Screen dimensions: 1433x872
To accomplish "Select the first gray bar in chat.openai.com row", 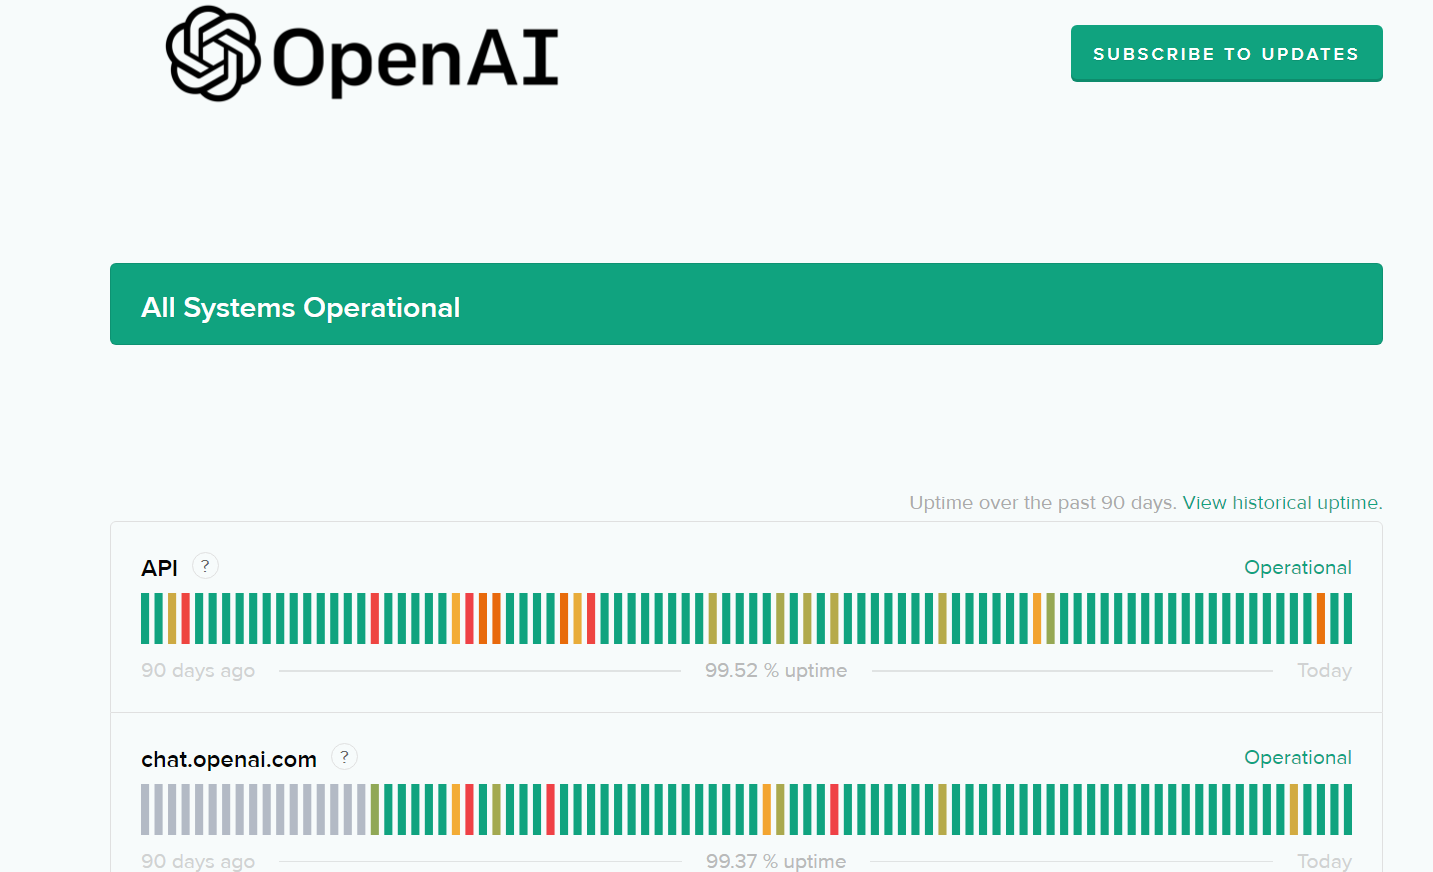I will click(x=145, y=809).
